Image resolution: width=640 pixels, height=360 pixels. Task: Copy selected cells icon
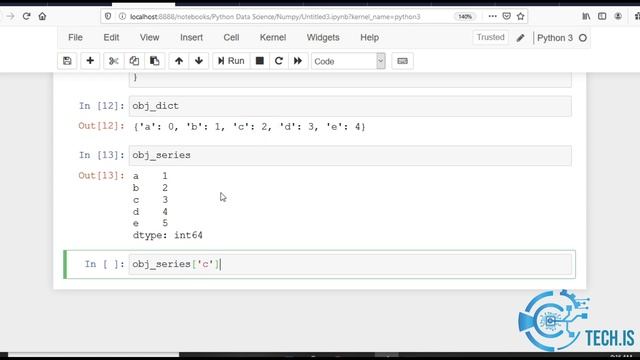pyautogui.click(x=134, y=61)
